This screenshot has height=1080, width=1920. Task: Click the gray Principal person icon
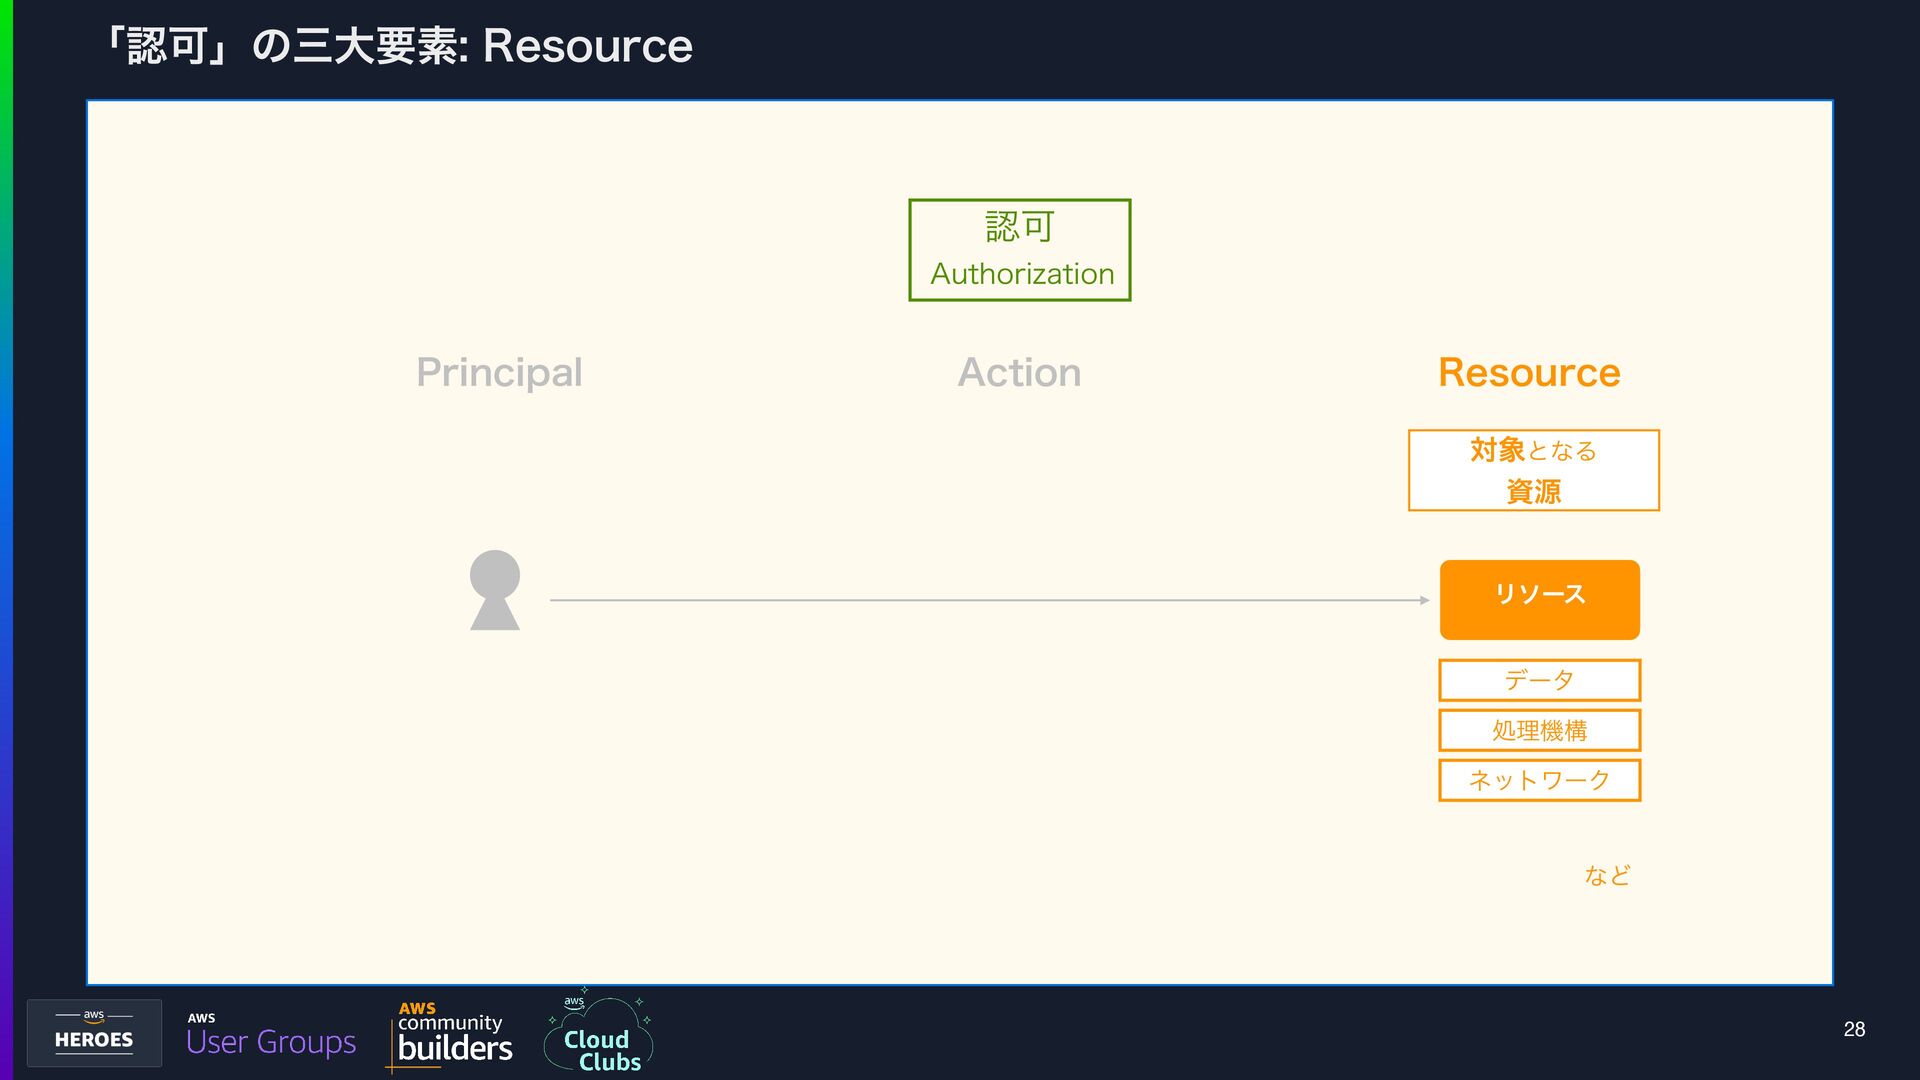[x=495, y=590]
